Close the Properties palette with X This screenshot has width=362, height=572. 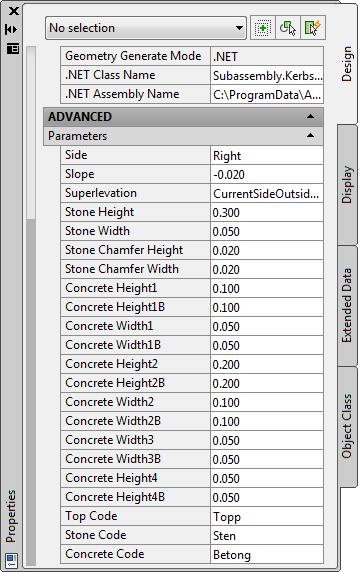tap(14, 11)
